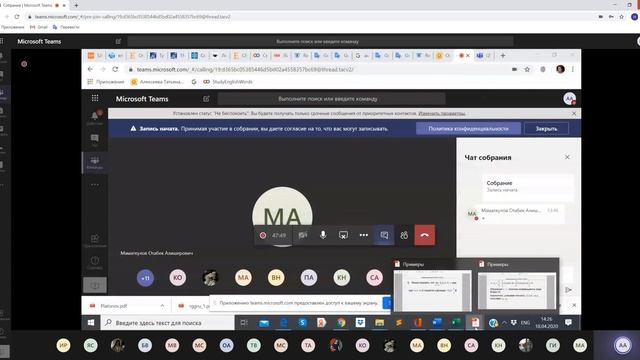Screen dimensions: 640x360
Task: Reload the outer browser page
Action: [x=17, y=17]
